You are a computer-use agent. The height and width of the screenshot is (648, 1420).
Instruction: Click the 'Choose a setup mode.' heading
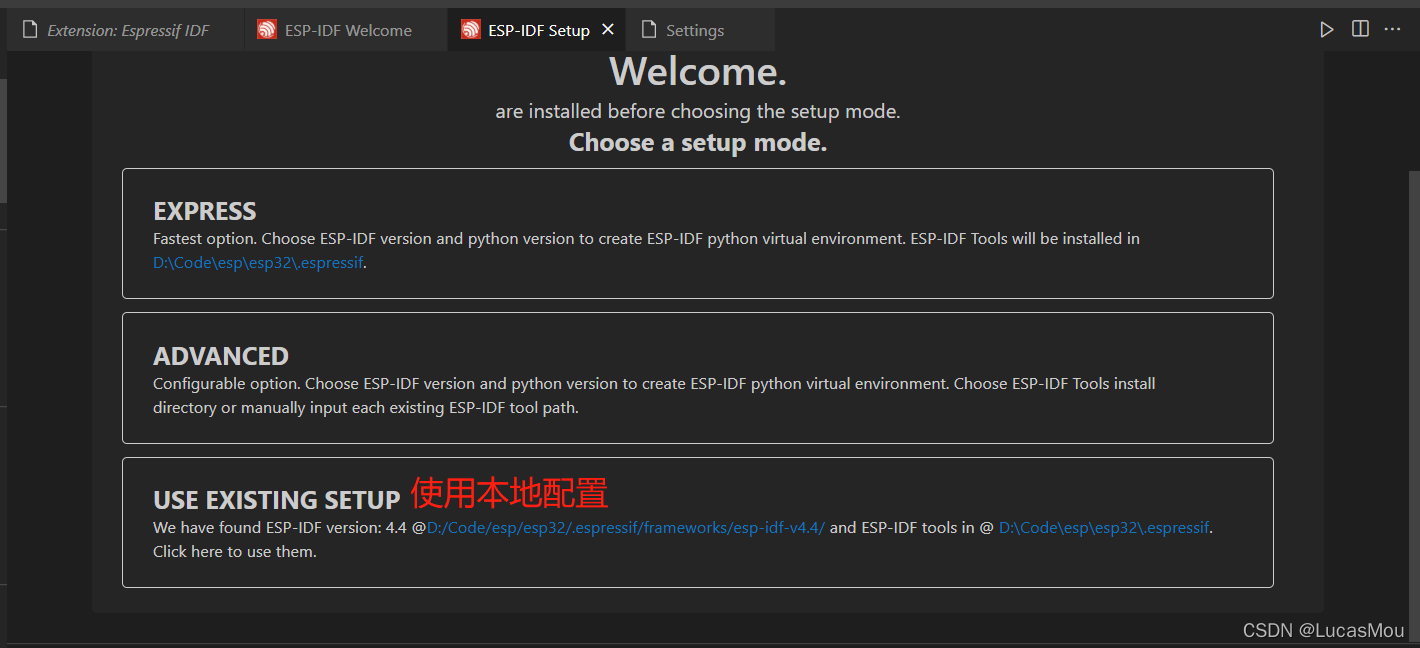pyautogui.click(x=698, y=142)
